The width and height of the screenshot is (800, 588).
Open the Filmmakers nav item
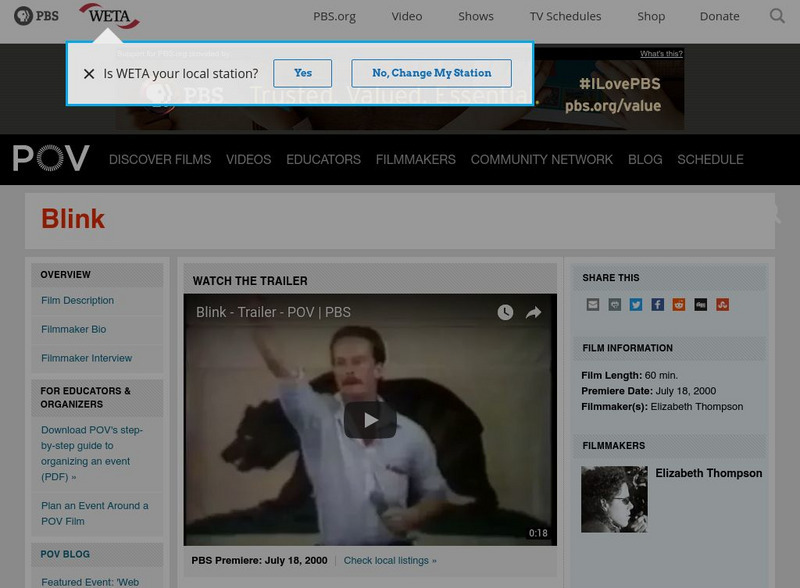(416, 160)
